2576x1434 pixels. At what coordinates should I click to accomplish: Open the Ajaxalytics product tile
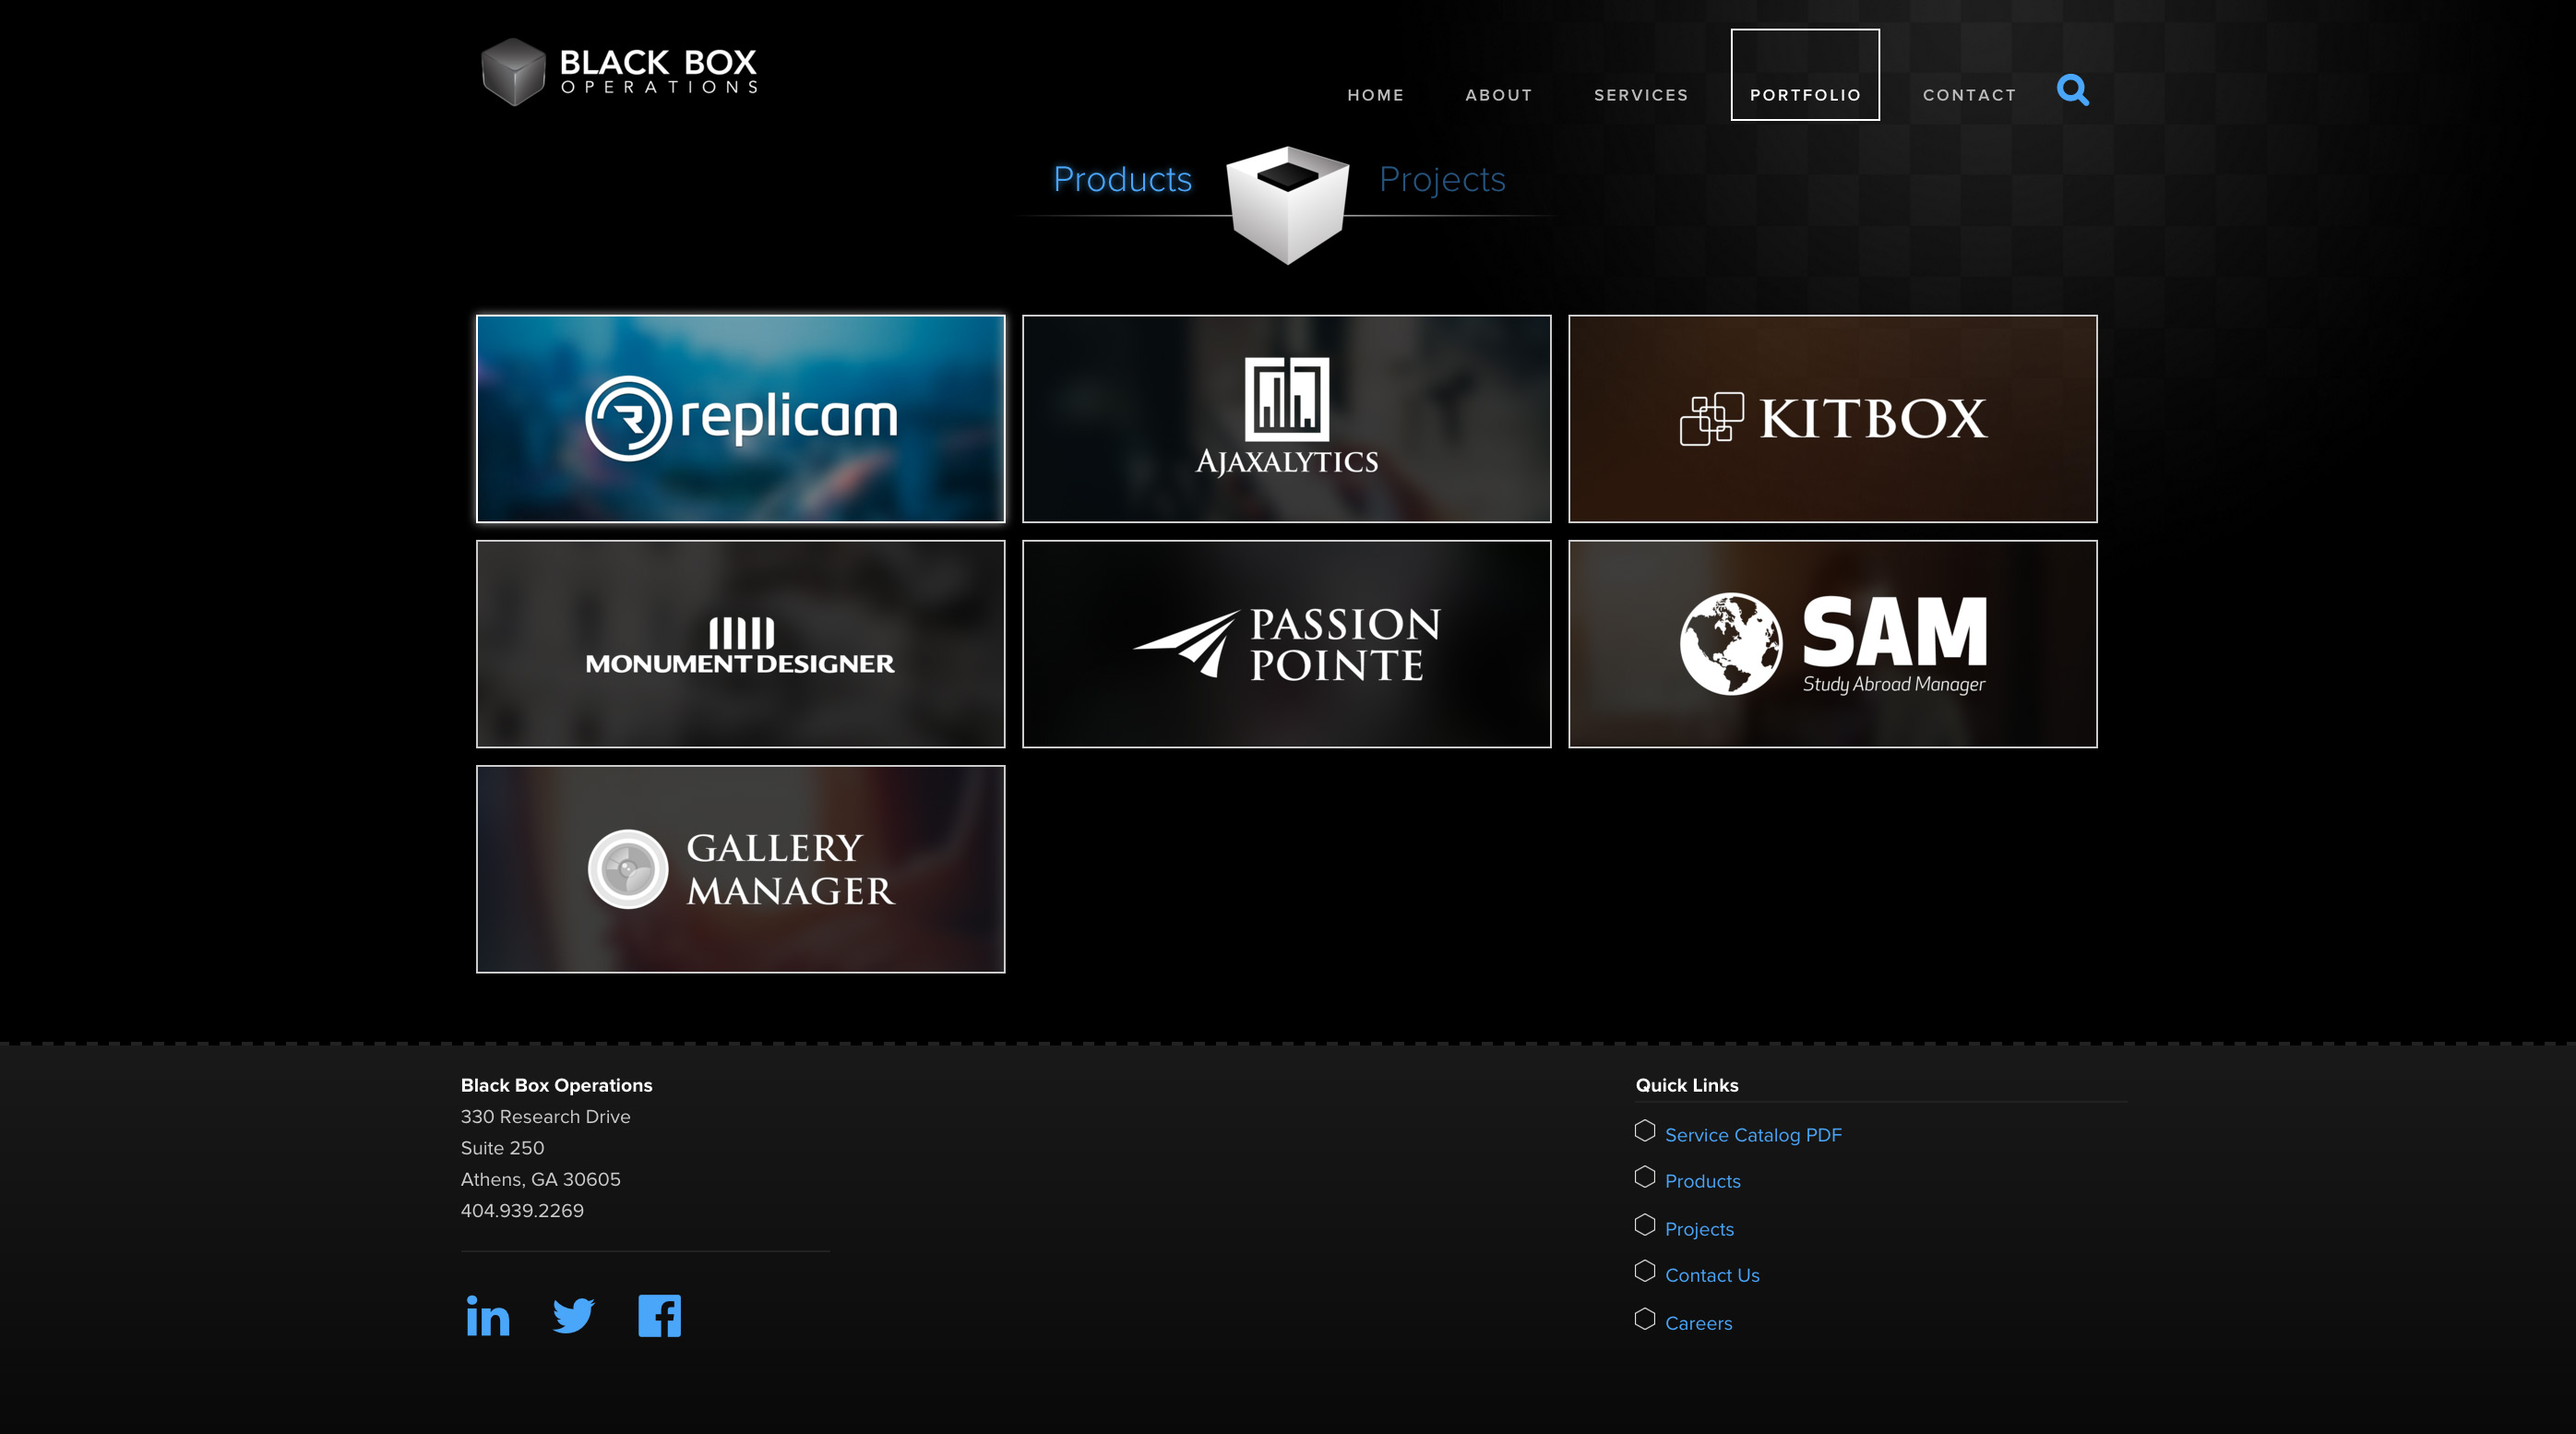pyautogui.click(x=1286, y=419)
